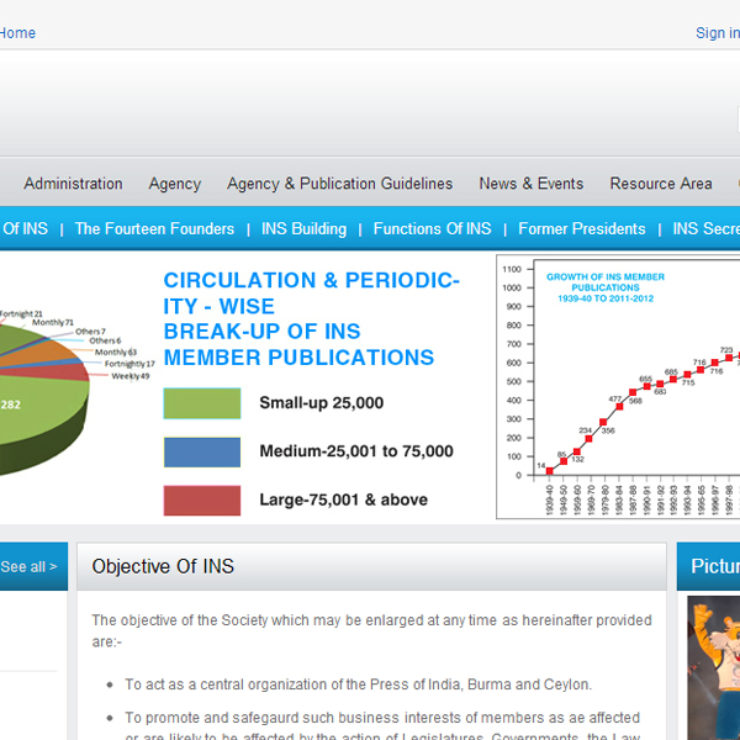Open the Former Presidents page

pyautogui.click(x=581, y=229)
